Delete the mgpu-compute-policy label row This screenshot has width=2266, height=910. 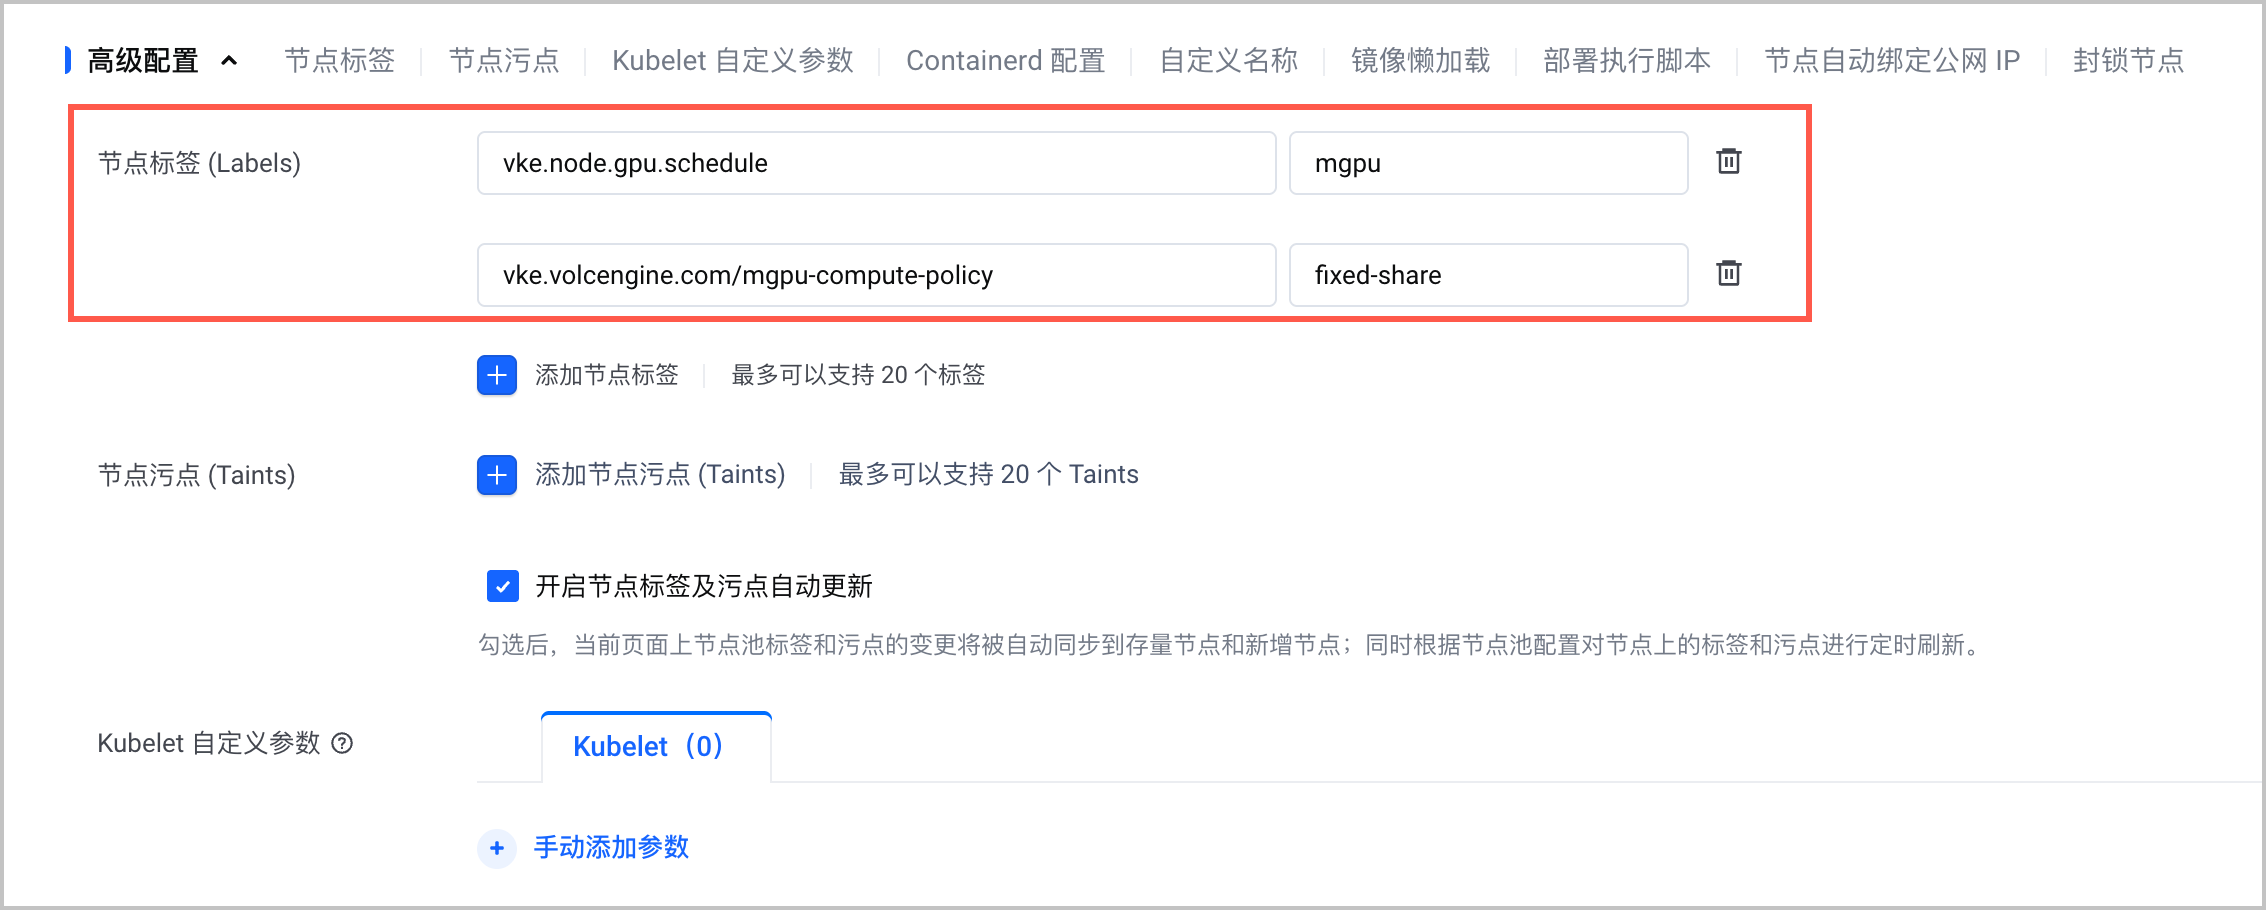1728,273
